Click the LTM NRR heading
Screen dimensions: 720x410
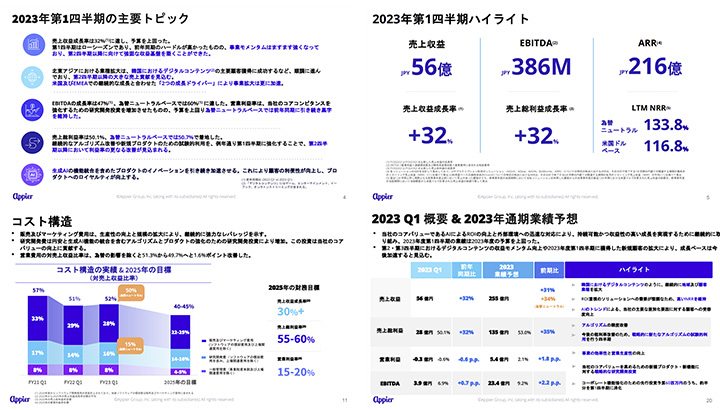(651, 108)
